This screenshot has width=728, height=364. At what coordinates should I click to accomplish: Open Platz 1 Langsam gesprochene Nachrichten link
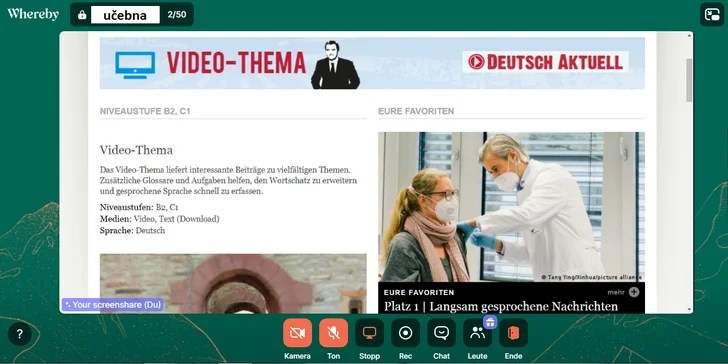(500, 306)
